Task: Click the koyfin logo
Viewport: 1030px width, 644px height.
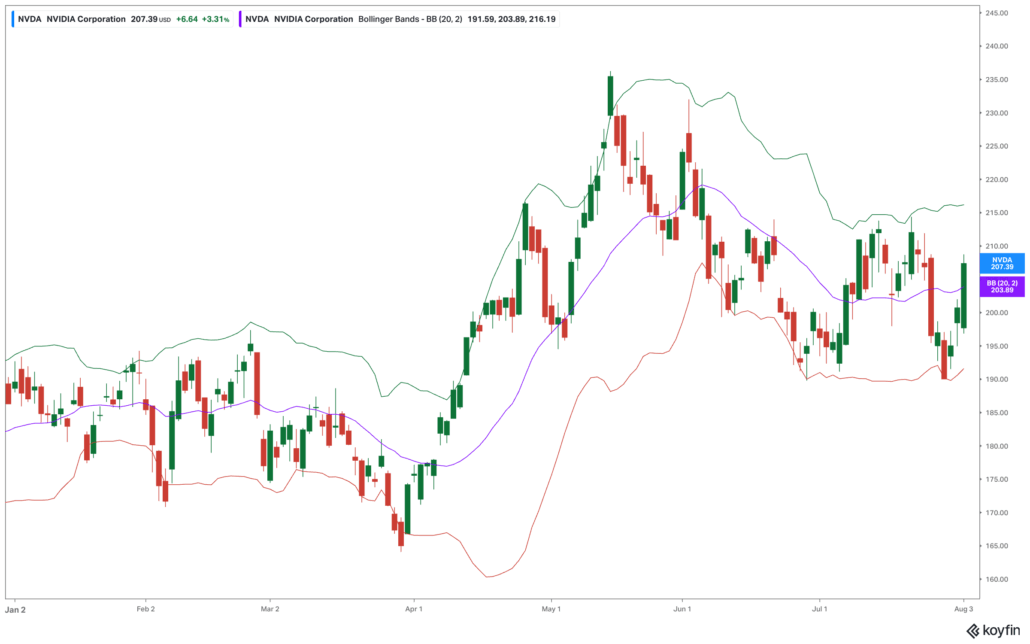Action: (x=993, y=631)
